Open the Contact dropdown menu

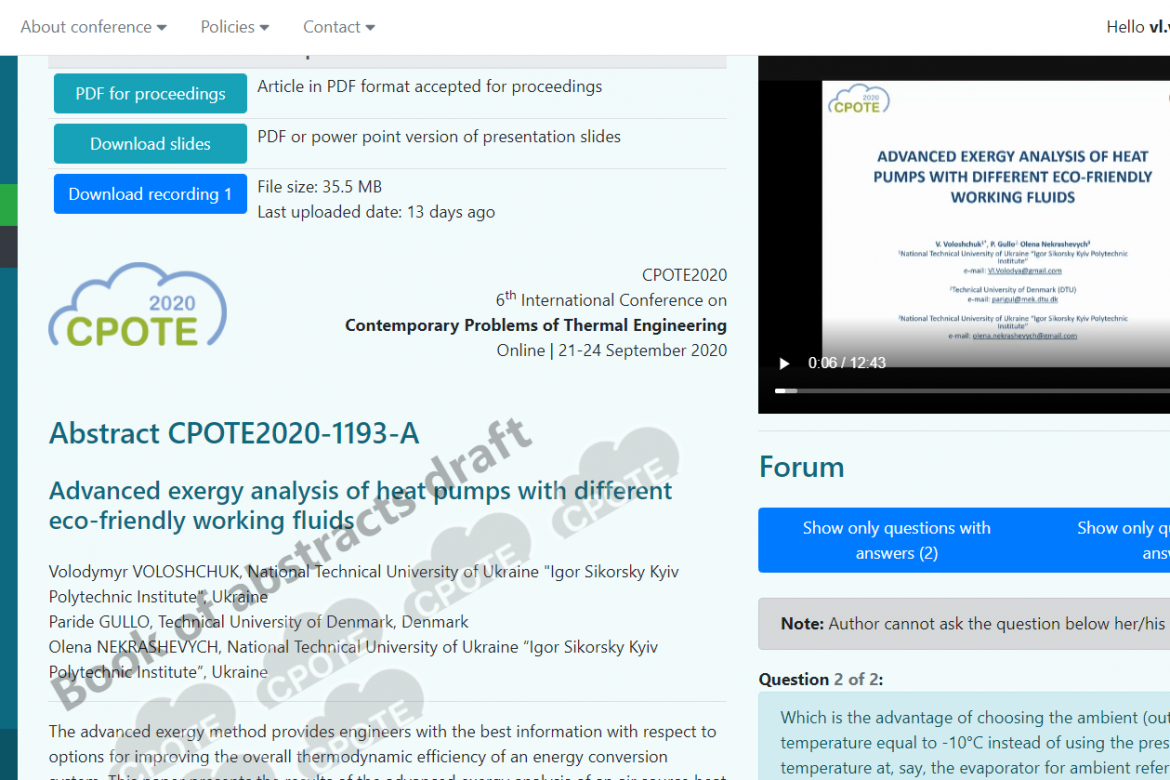[x=340, y=27]
